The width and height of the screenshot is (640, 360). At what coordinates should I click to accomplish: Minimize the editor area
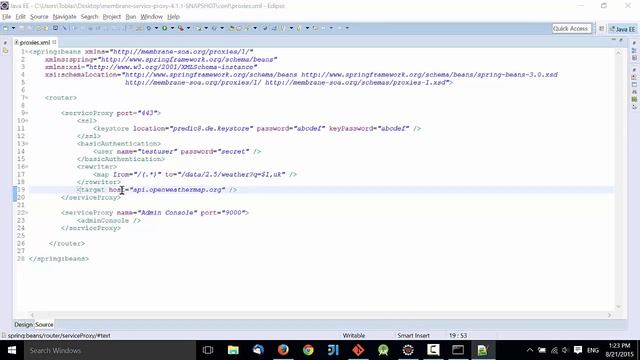coord(613,40)
